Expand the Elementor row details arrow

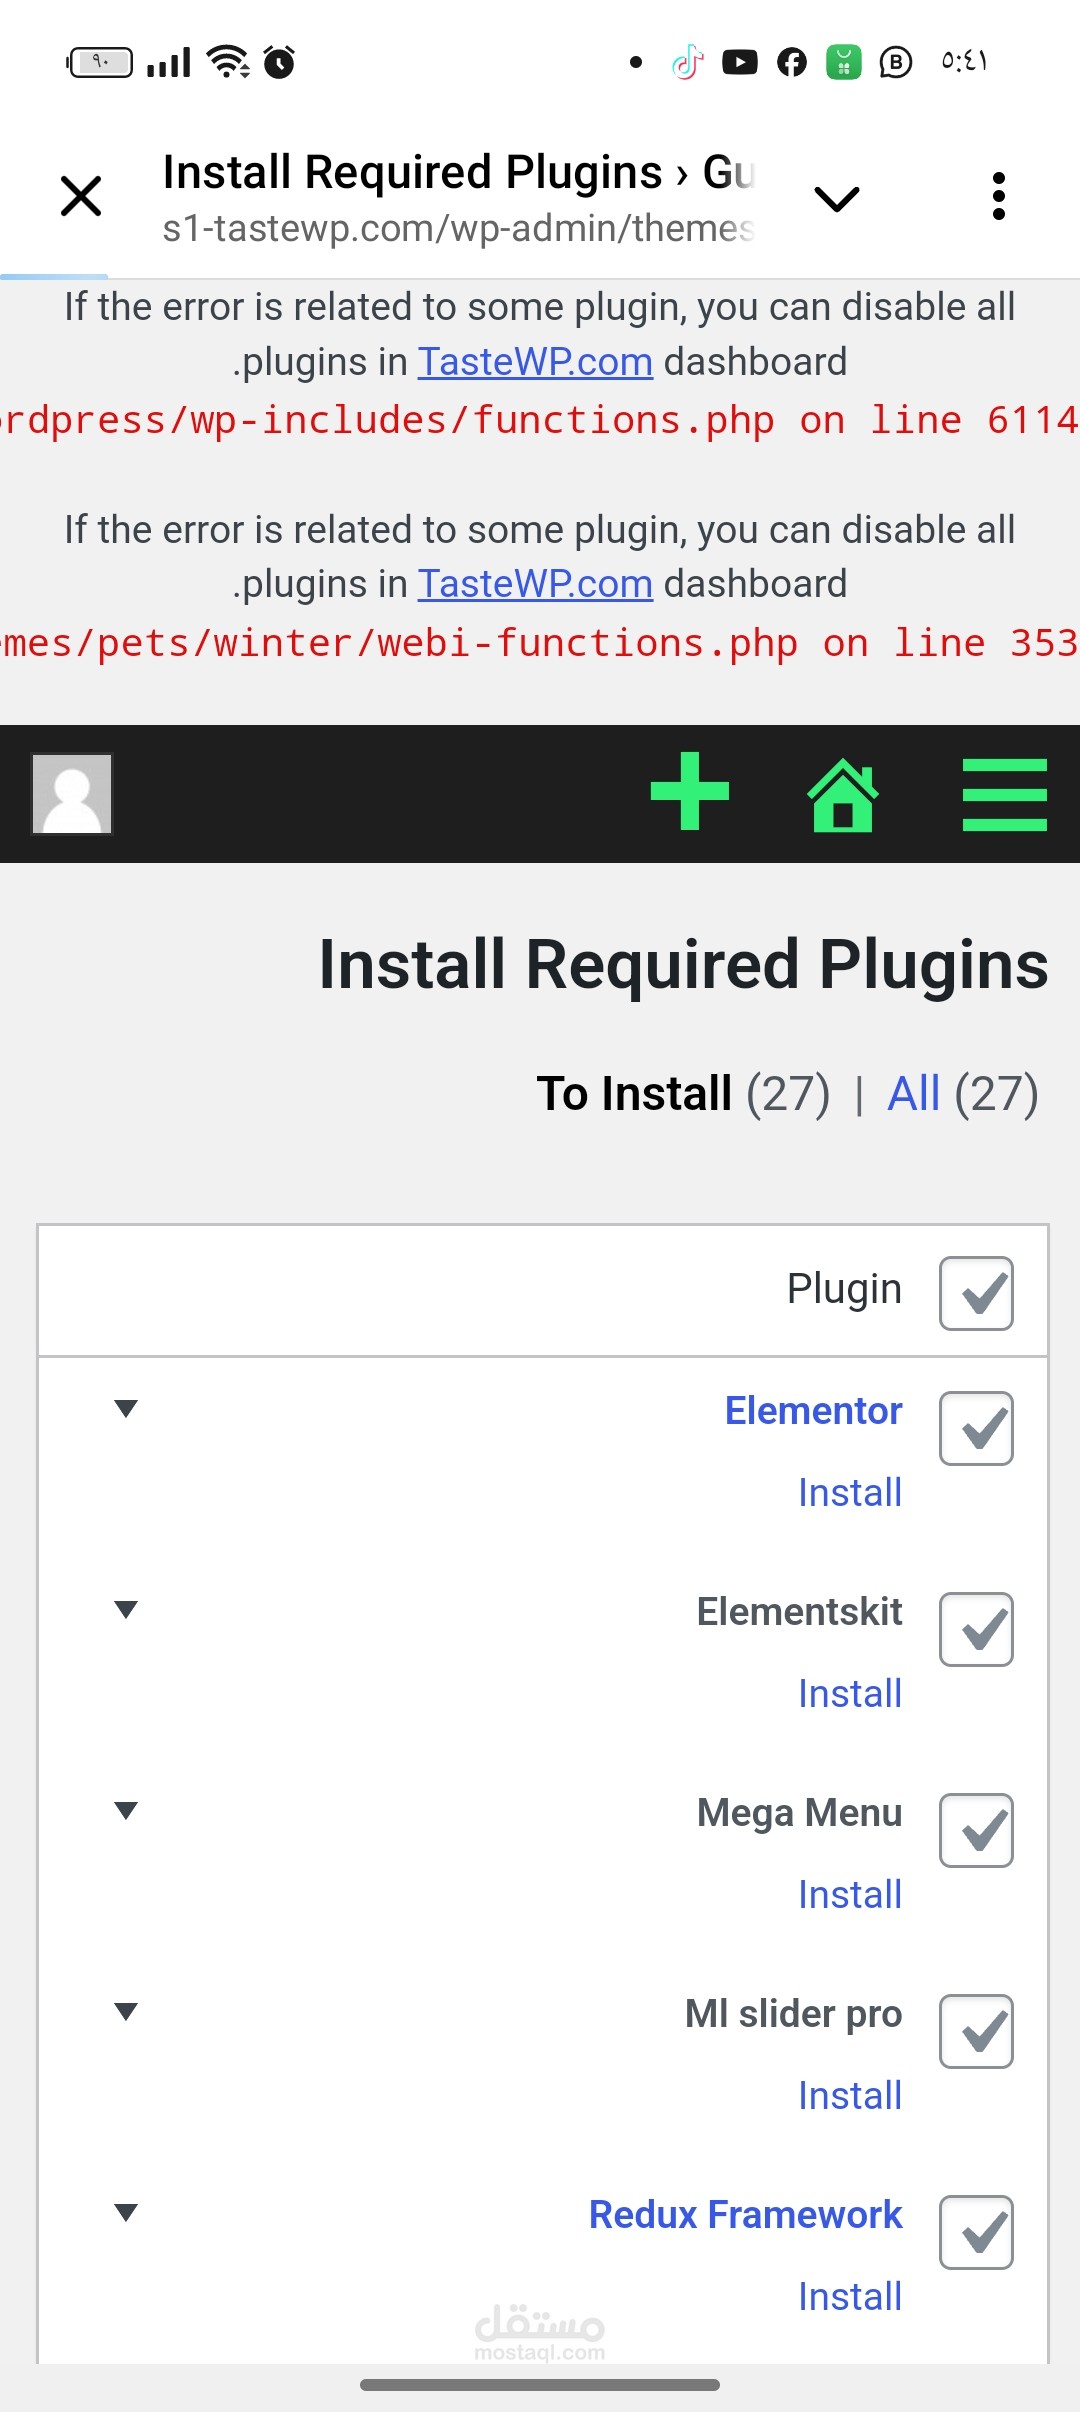point(126,1409)
